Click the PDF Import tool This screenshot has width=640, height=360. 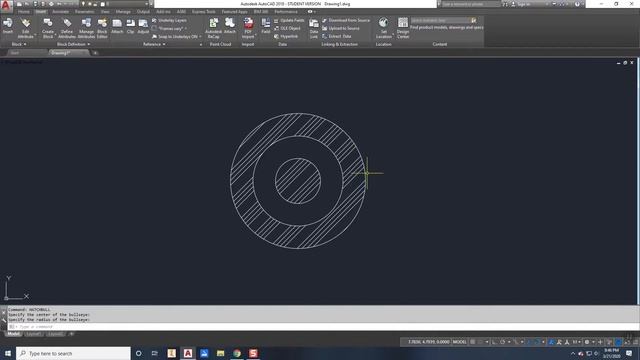248,28
